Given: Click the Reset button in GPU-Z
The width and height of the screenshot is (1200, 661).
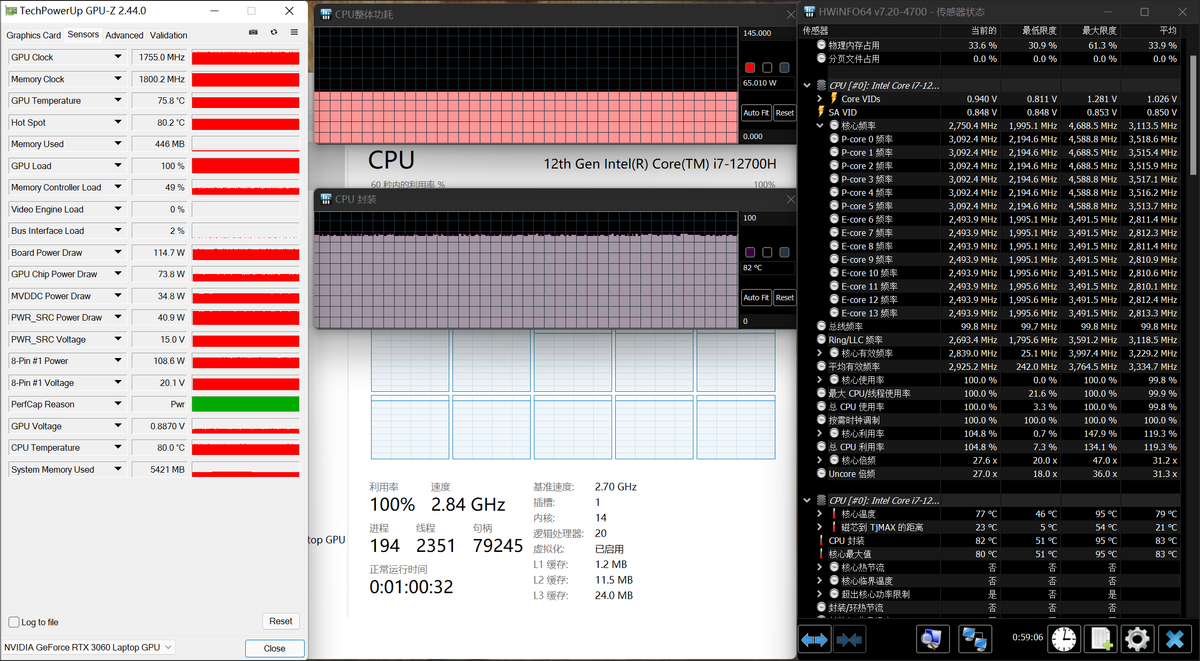Looking at the screenshot, I should (281, 621).
